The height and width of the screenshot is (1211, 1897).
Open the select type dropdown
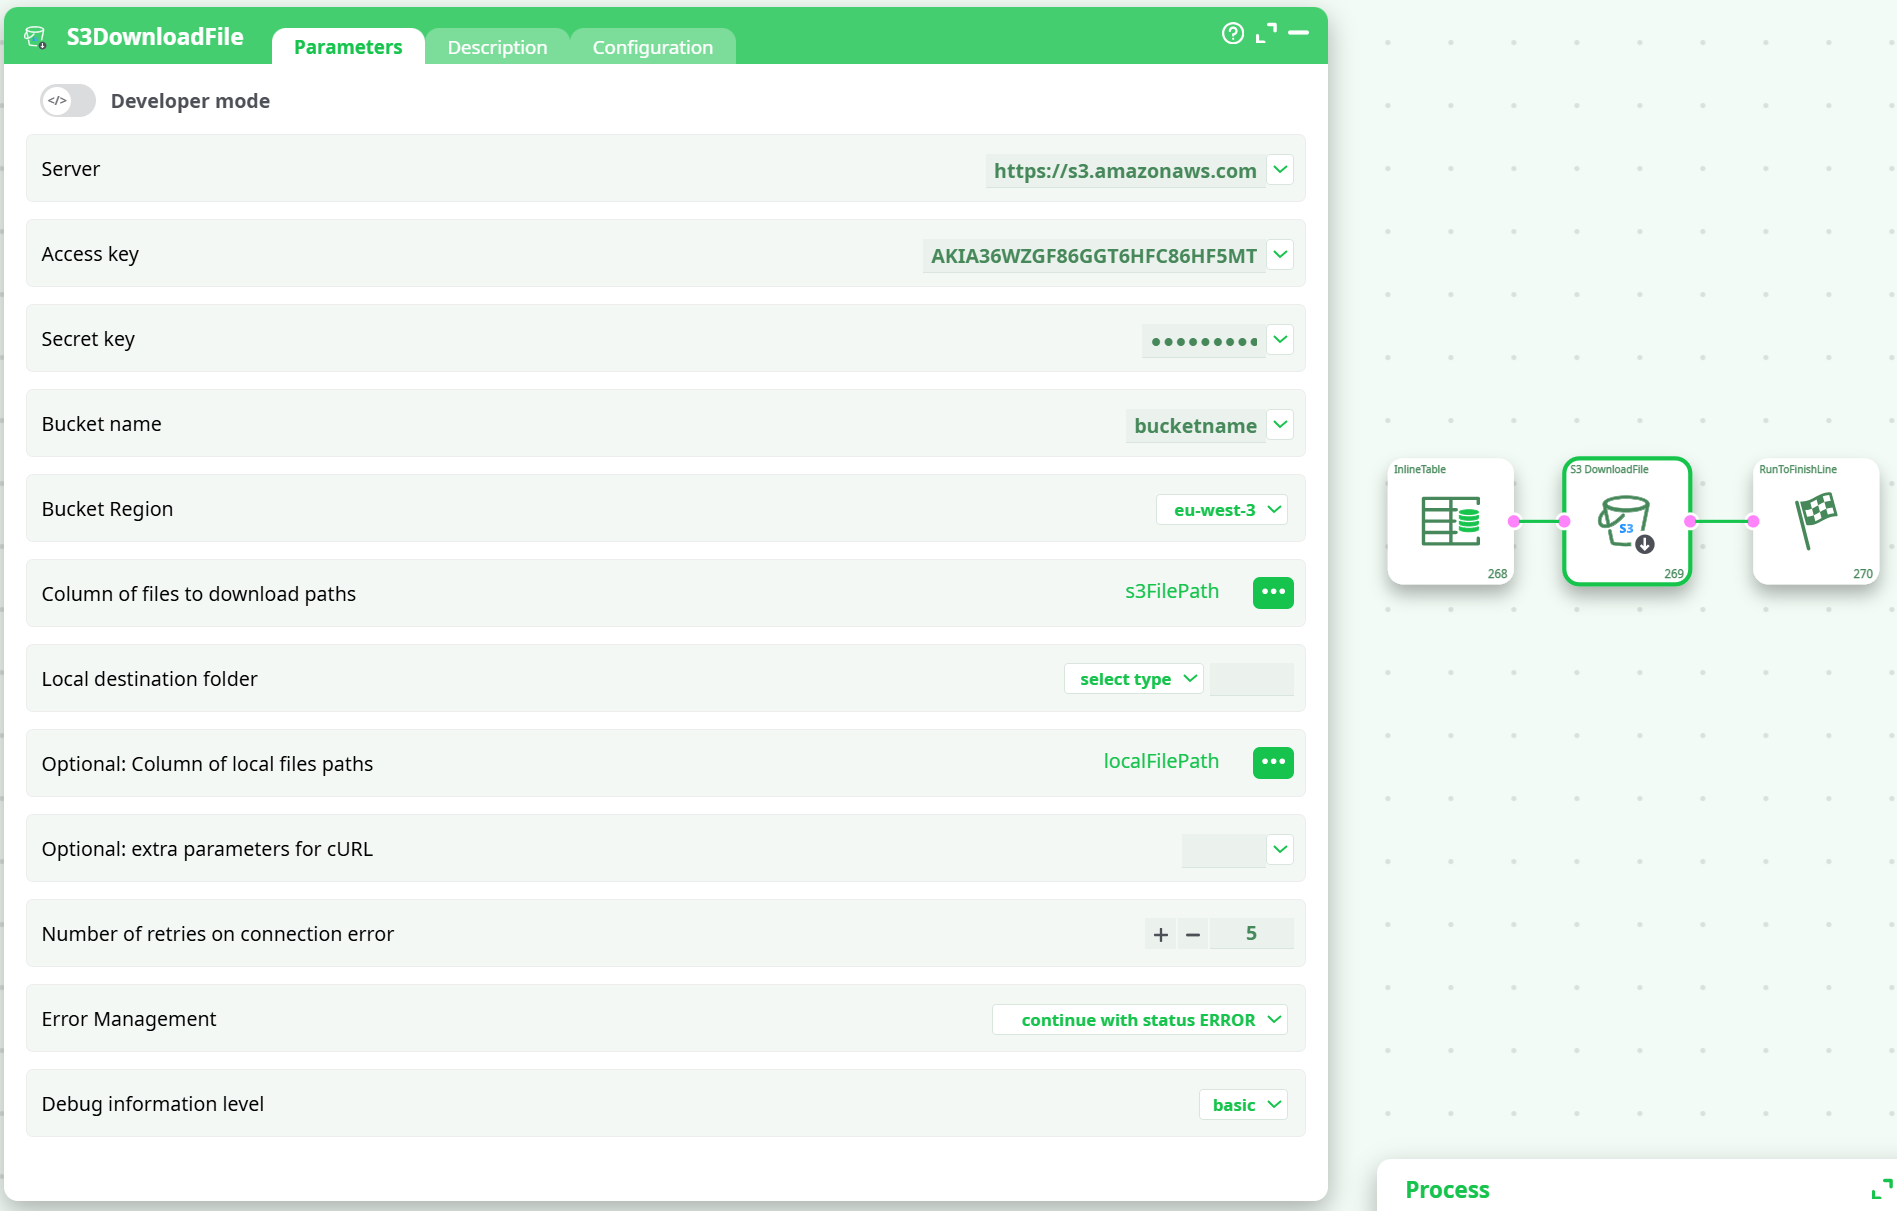pyautogui.click(x=1132, y=678)
